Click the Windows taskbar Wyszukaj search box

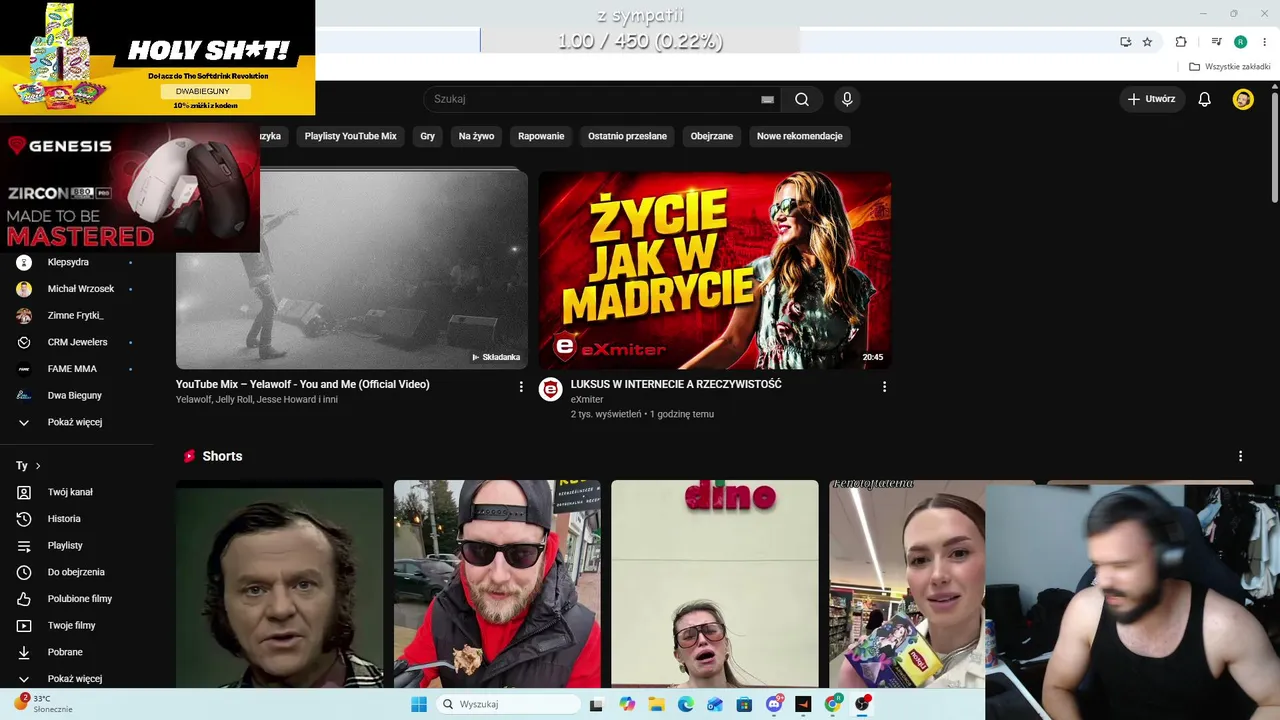pyautogui.click(x=508, y=704)
